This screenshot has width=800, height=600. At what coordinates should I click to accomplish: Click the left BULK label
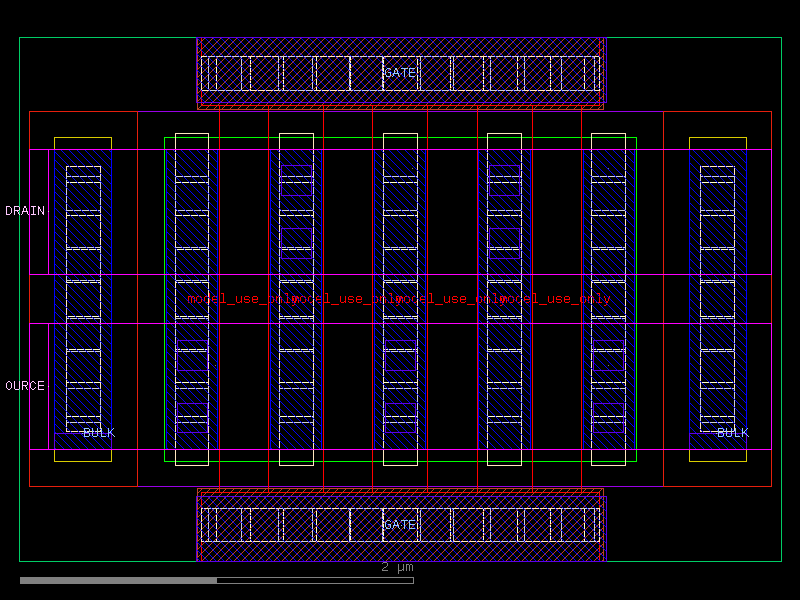(x=98, y=433)
